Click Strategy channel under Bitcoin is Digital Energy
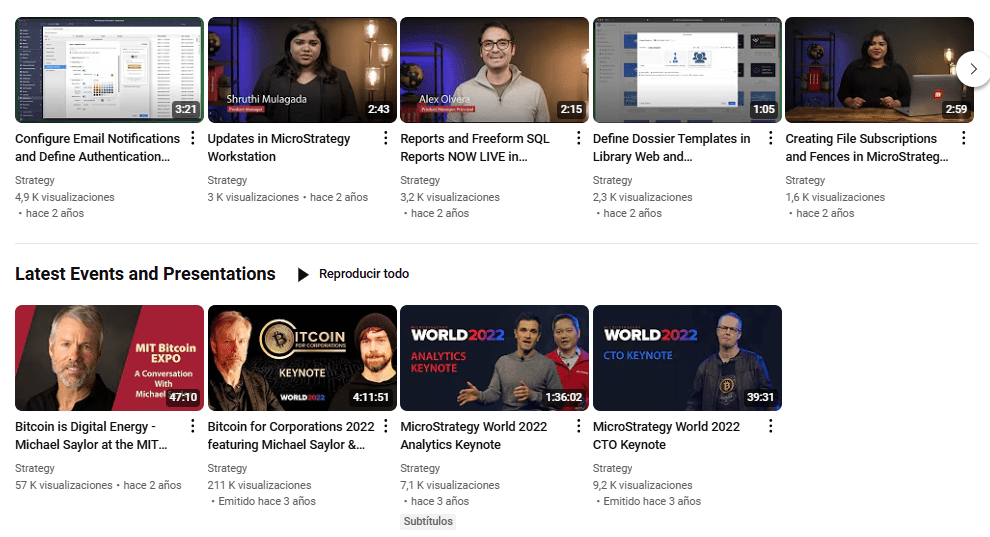 click(x=35, y=468)
